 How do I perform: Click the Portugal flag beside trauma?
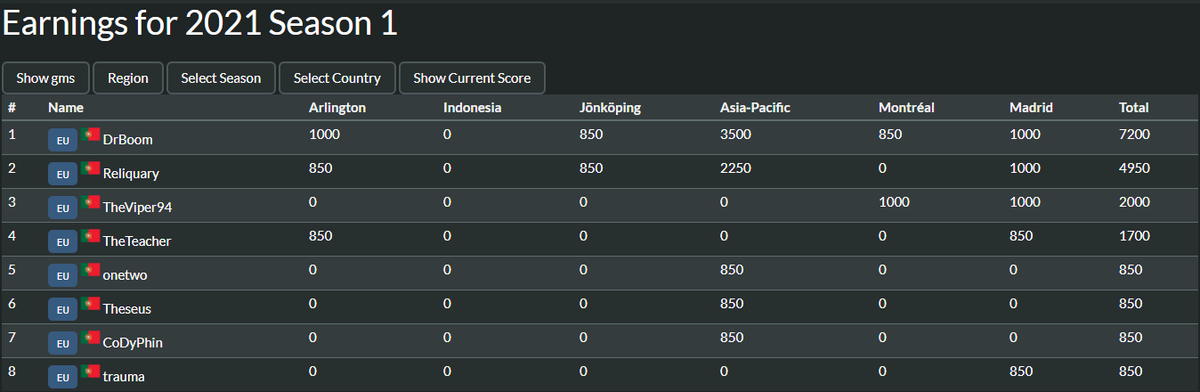click(x=91, y=371)
